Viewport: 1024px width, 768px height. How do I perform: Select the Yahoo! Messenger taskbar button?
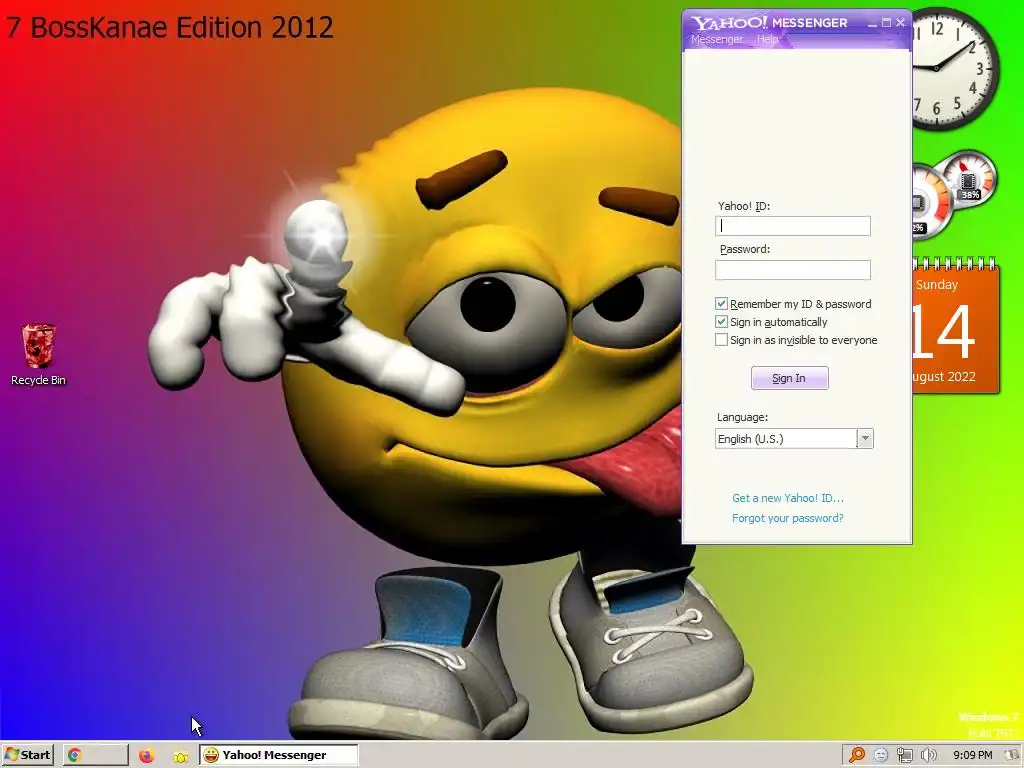coord(279,755)
